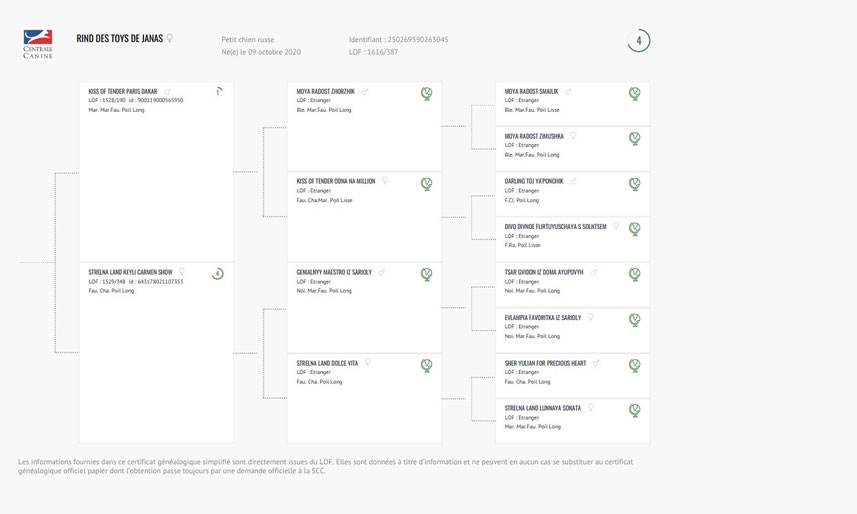Click globe icon on Darling Toj Ya'ponchik card
Viewport: 857px width, 514px height.
[634, 184]
